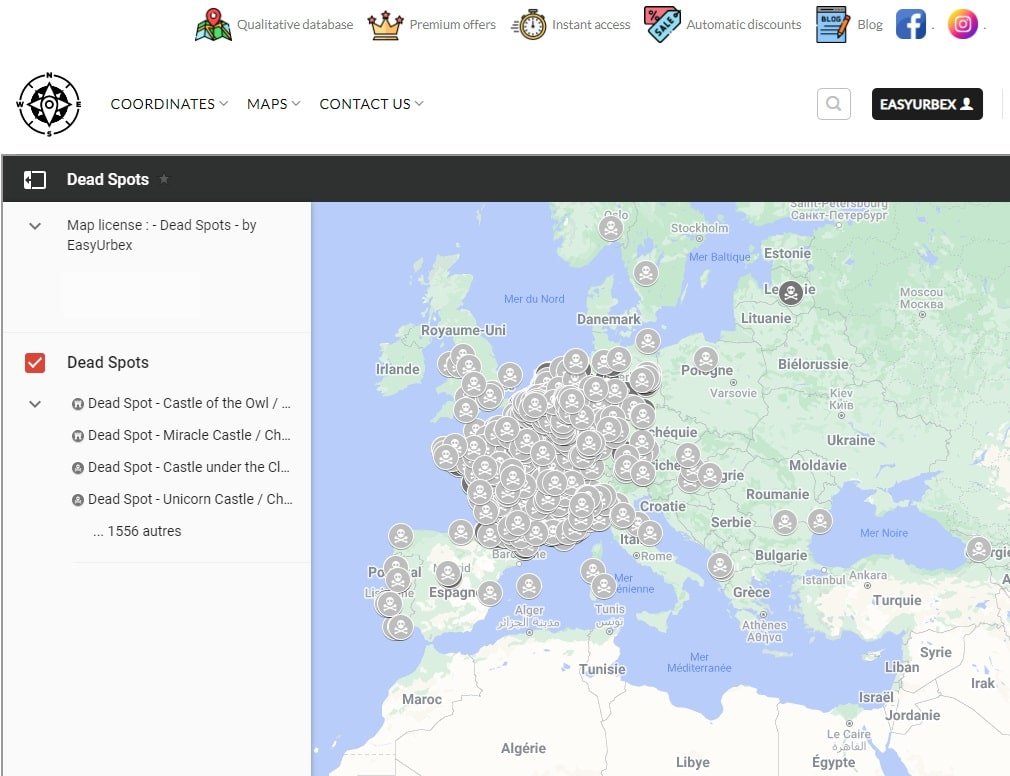Open Automatic discounts link
This screenshot has height=776, width=1010.
(x=743, y=24)
